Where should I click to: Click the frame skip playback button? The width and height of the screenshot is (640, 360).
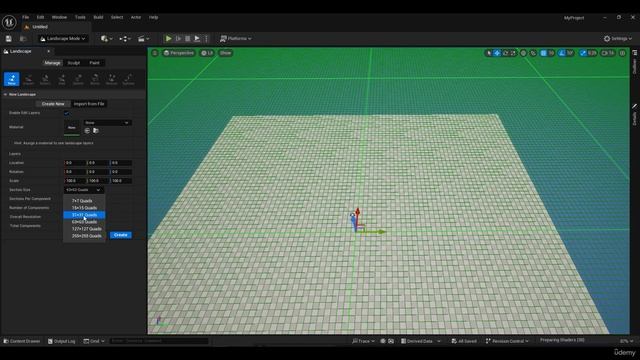click(x=178, y=39)
